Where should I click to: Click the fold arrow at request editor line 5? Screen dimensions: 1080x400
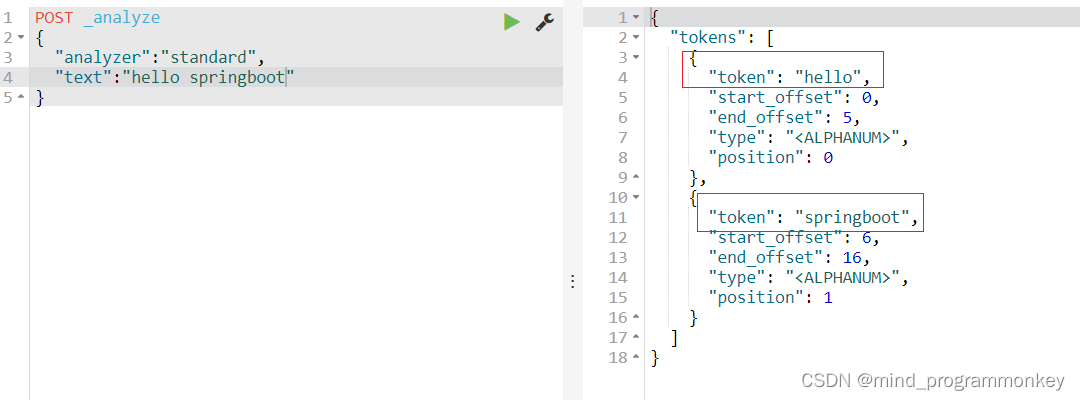21,97
